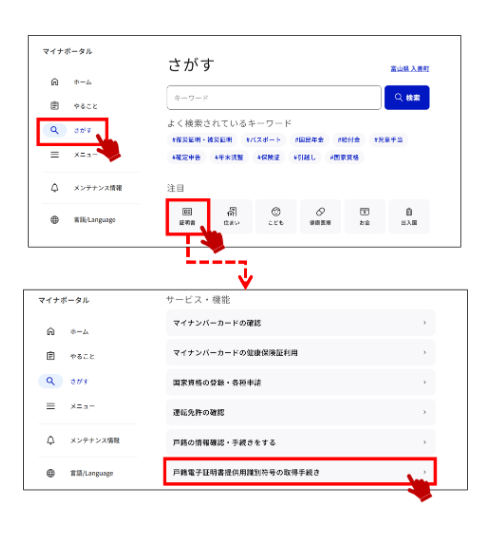This screenshot has width=501, height=537.
Task: Expand the マイナンバーカードの健康保険証利用 row chevron
Action: point(425,352)
